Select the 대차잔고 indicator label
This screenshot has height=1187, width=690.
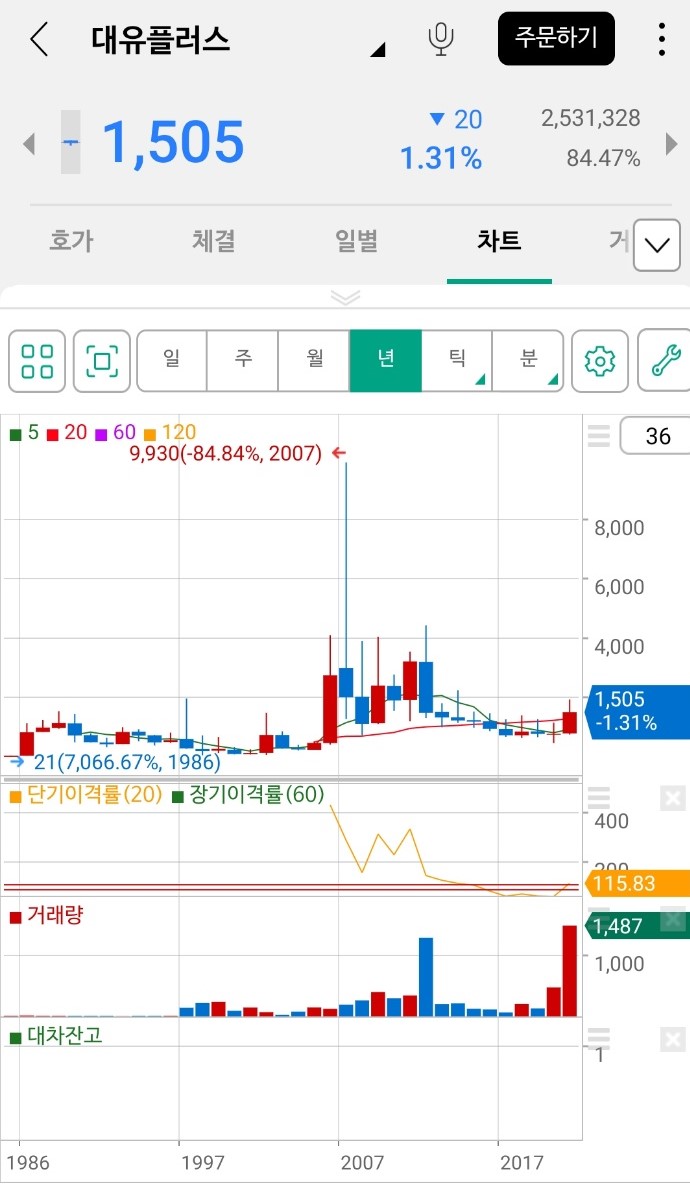click(x=56, y=1036)
